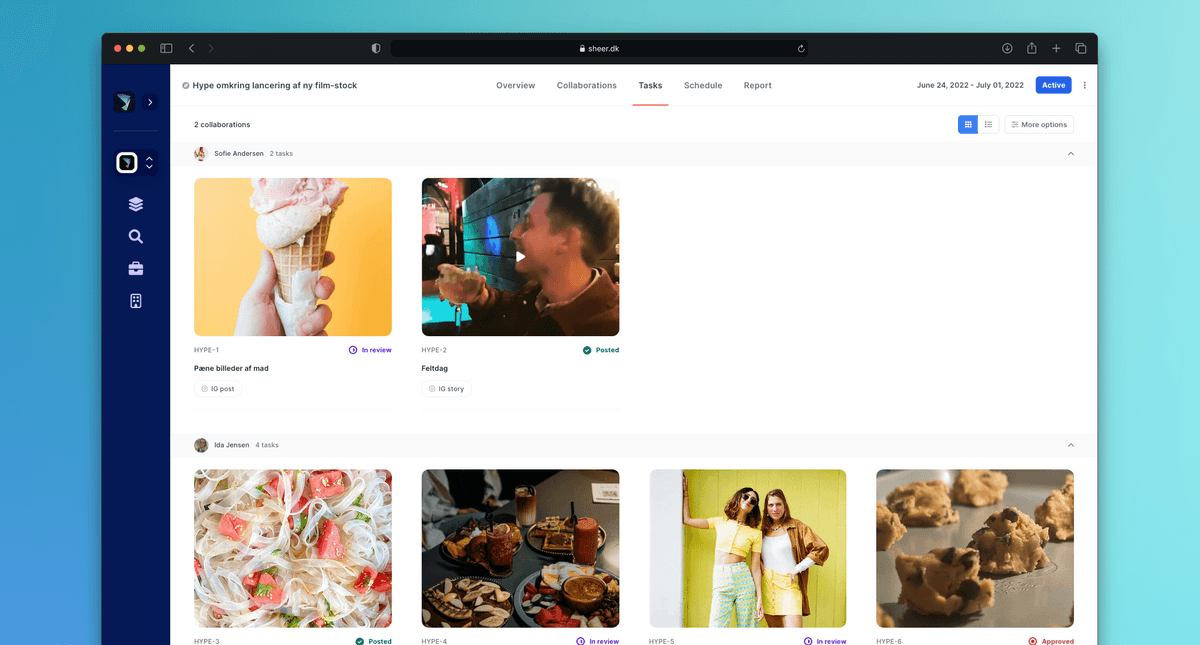Click the Active status button
Viewport: 1200px width, 645px height.
[1053, 85]
